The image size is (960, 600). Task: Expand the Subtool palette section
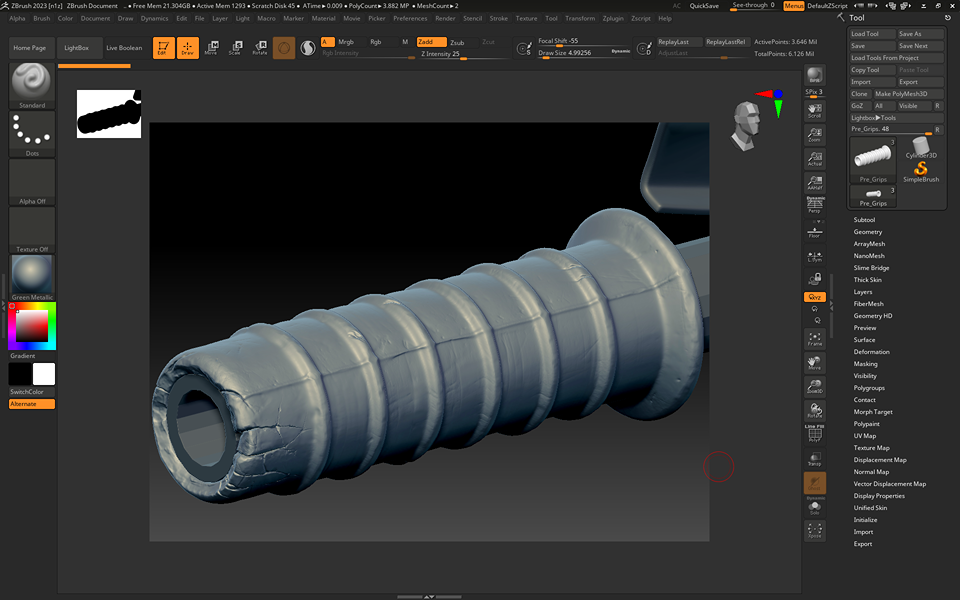click(864, 220)
